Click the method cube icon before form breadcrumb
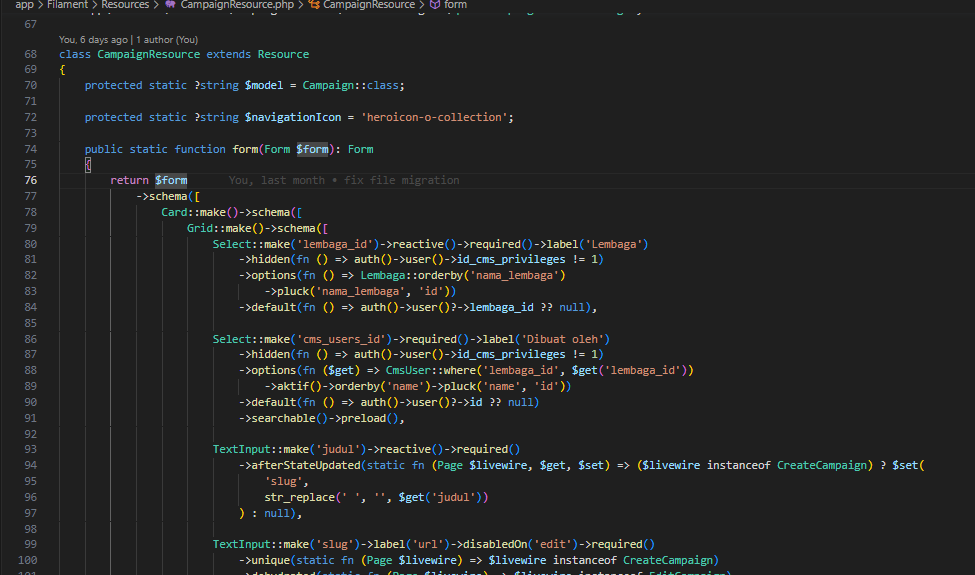 pyautogui.click(x=435, y=4)
